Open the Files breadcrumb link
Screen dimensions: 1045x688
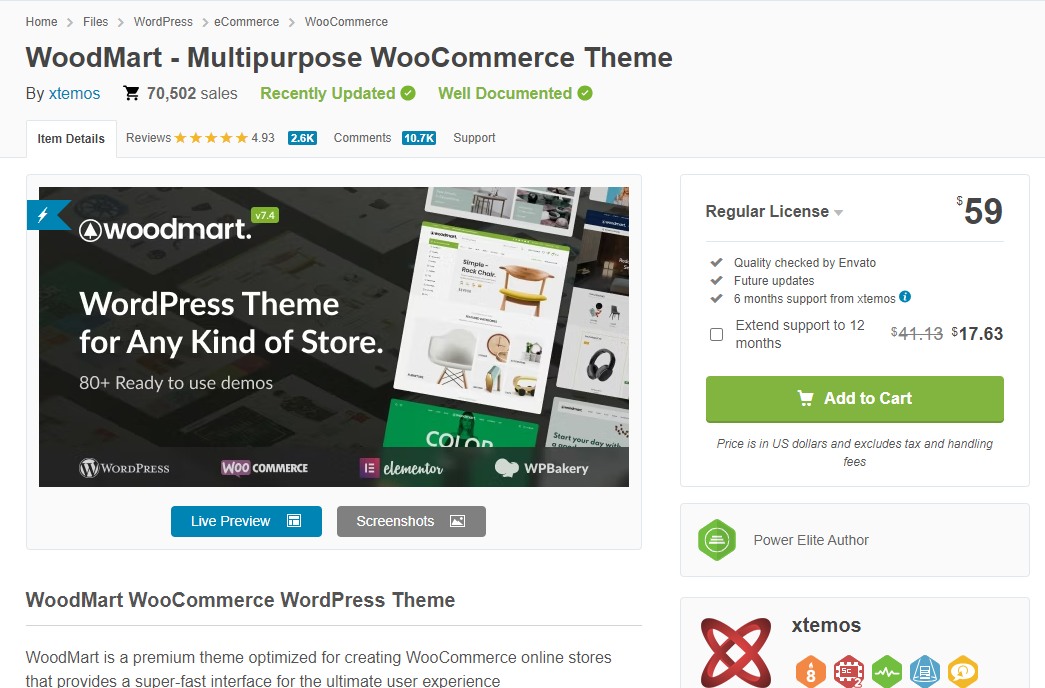95,22
